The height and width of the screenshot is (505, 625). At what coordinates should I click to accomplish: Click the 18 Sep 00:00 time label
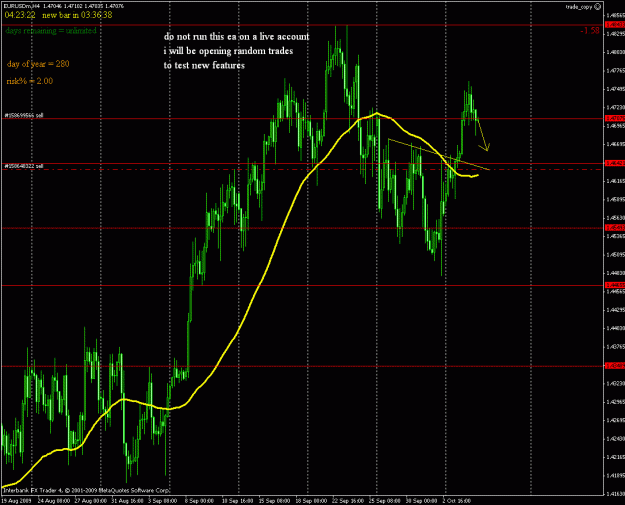click(x=311, y=501)
